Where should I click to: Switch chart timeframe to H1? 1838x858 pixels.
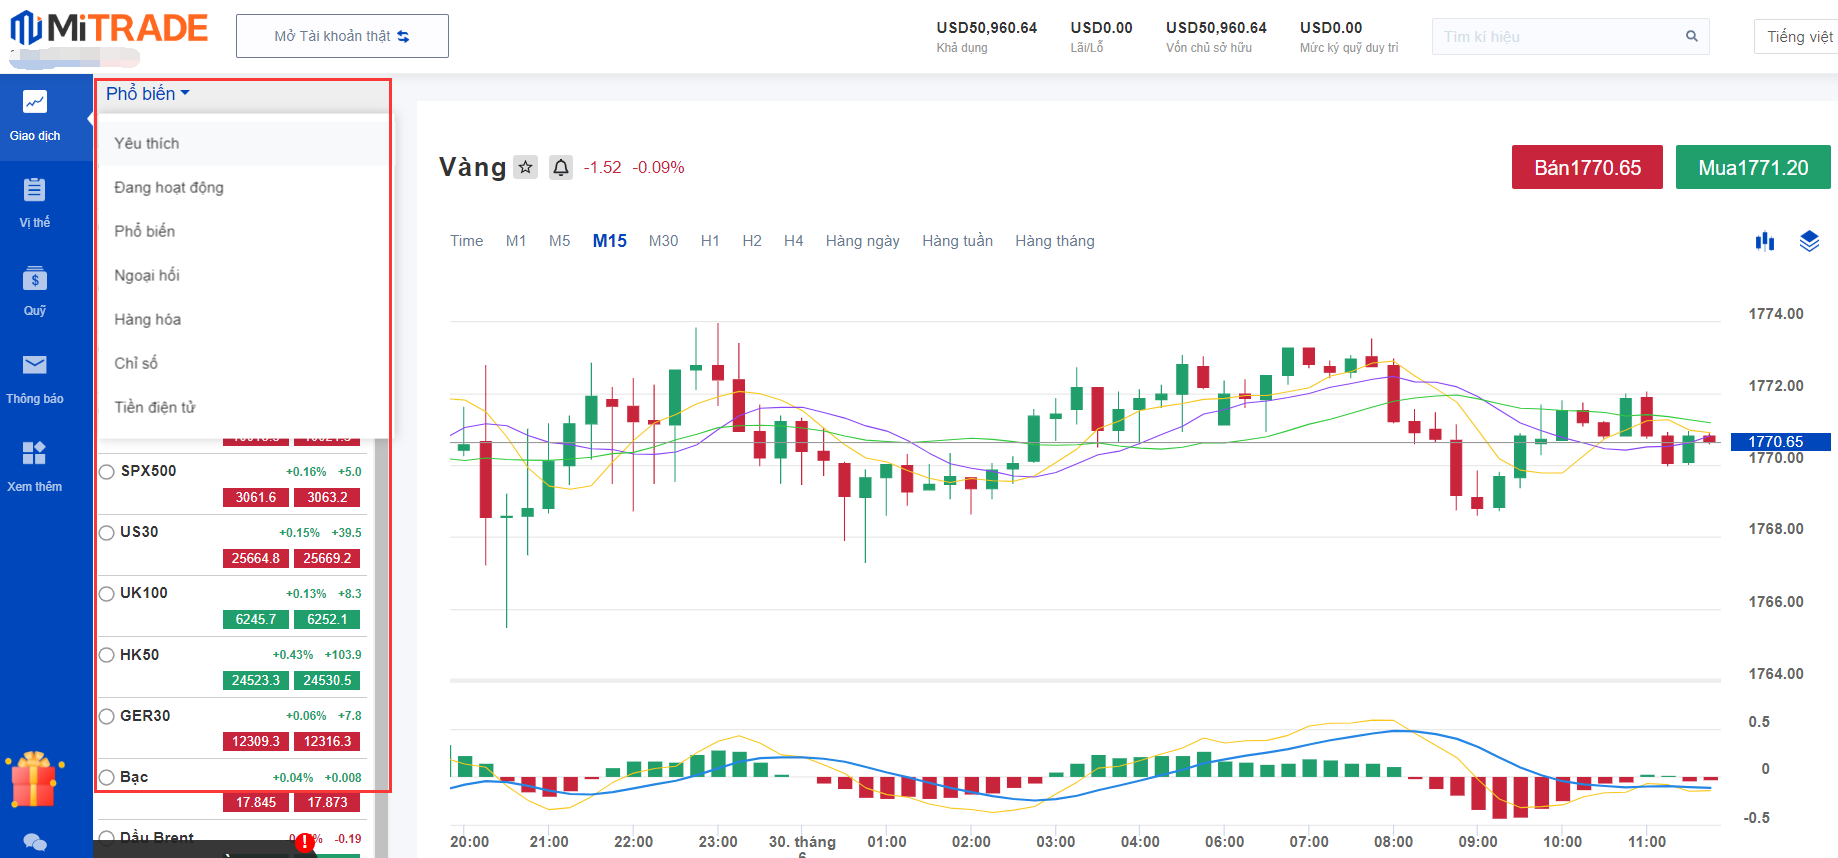tap(710, 241)
